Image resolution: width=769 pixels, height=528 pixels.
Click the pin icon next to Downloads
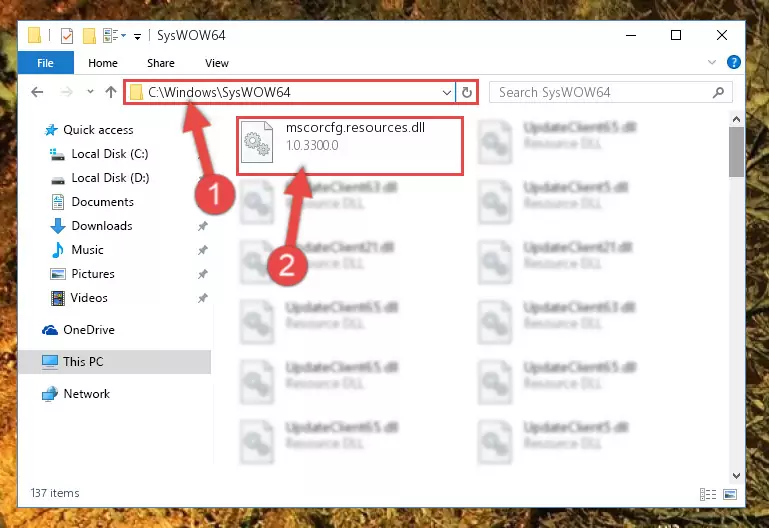203,226
